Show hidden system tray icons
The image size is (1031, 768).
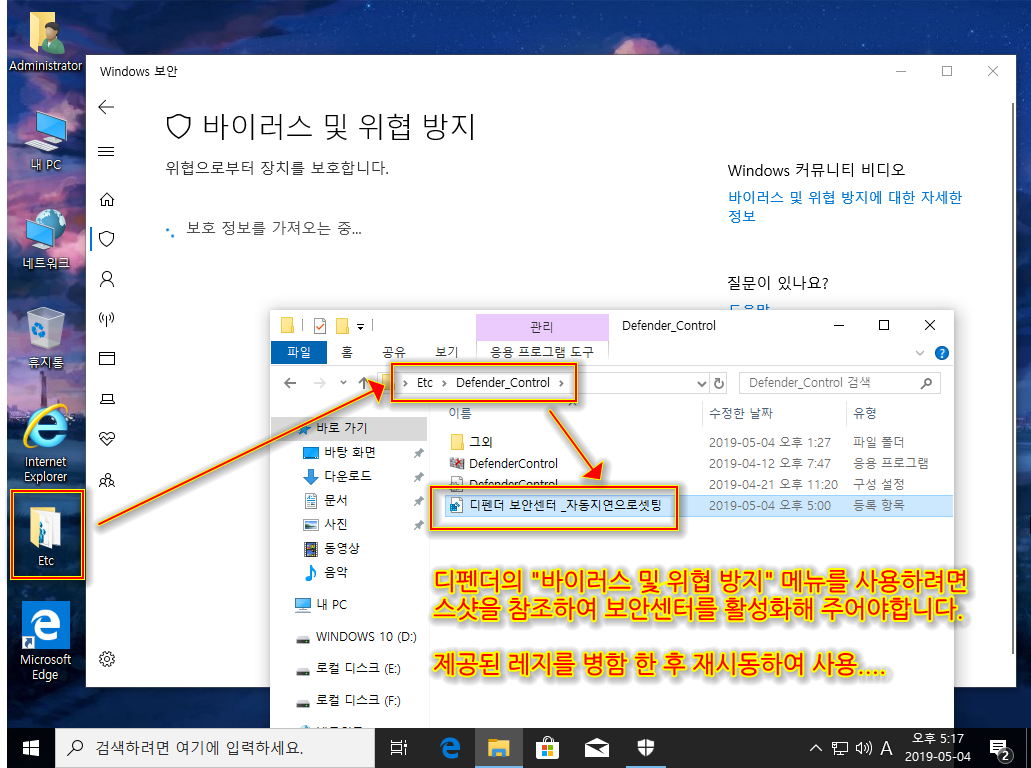click(x=815, y=748)
